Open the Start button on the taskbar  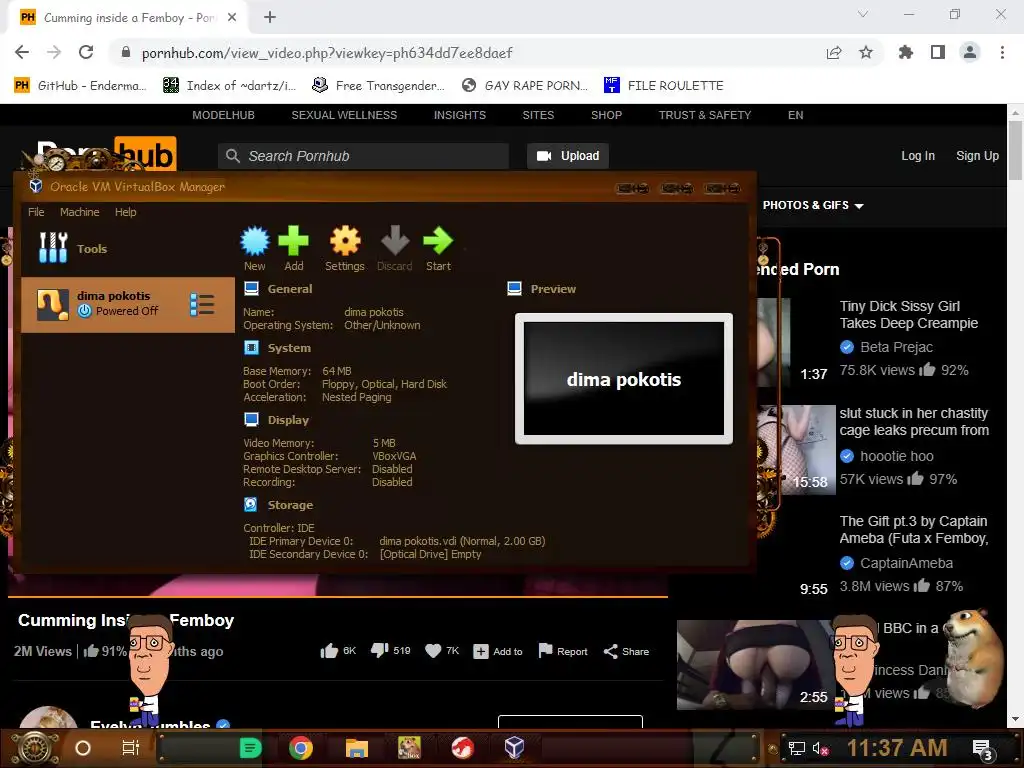click(35, 748)
